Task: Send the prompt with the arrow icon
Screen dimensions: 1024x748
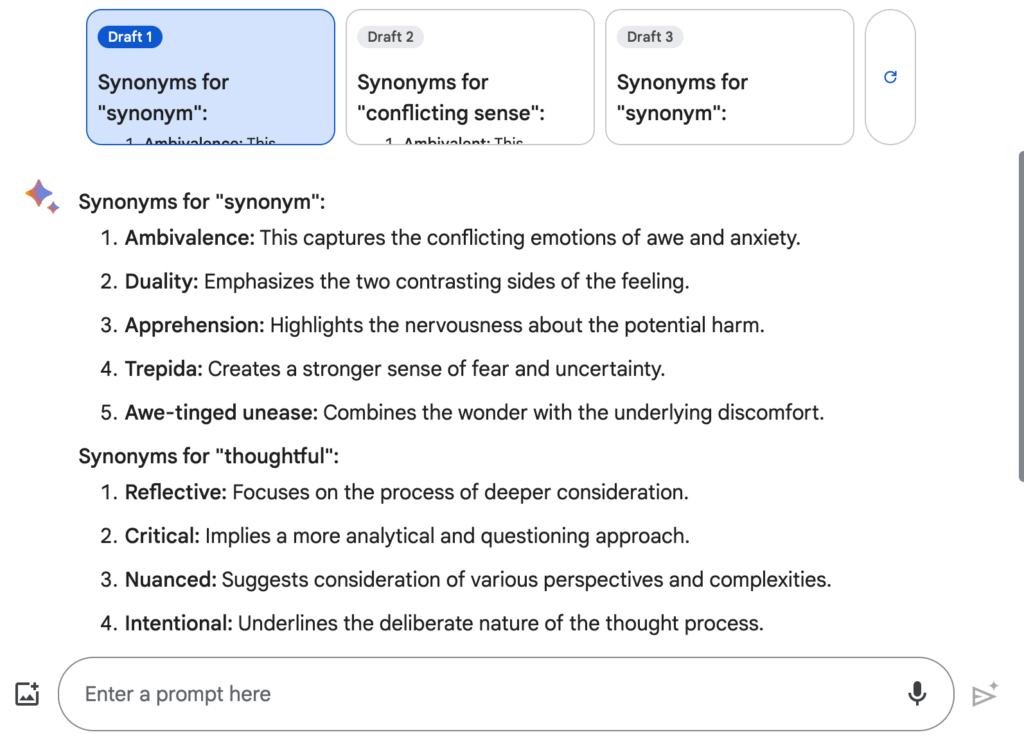Action: click(x=983, y=692)
